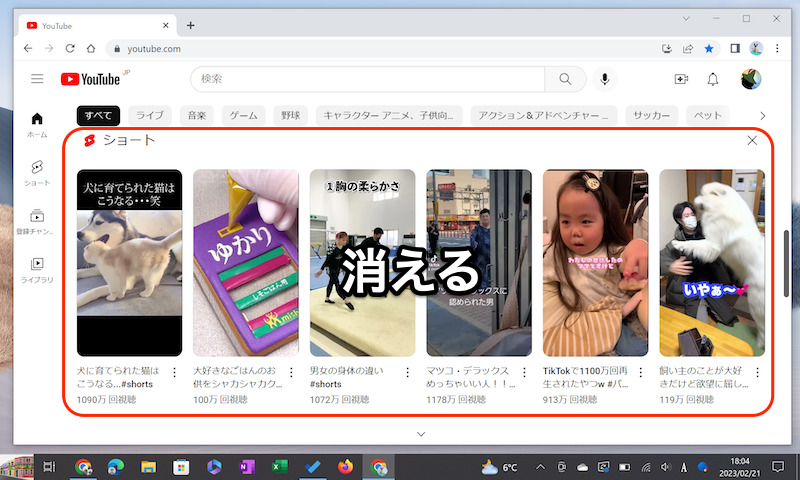This screenshot has width=800, height=480.
Task: Open the ゆかり rice seasoning short thumbnail
Action: click(x=246, y=262)
